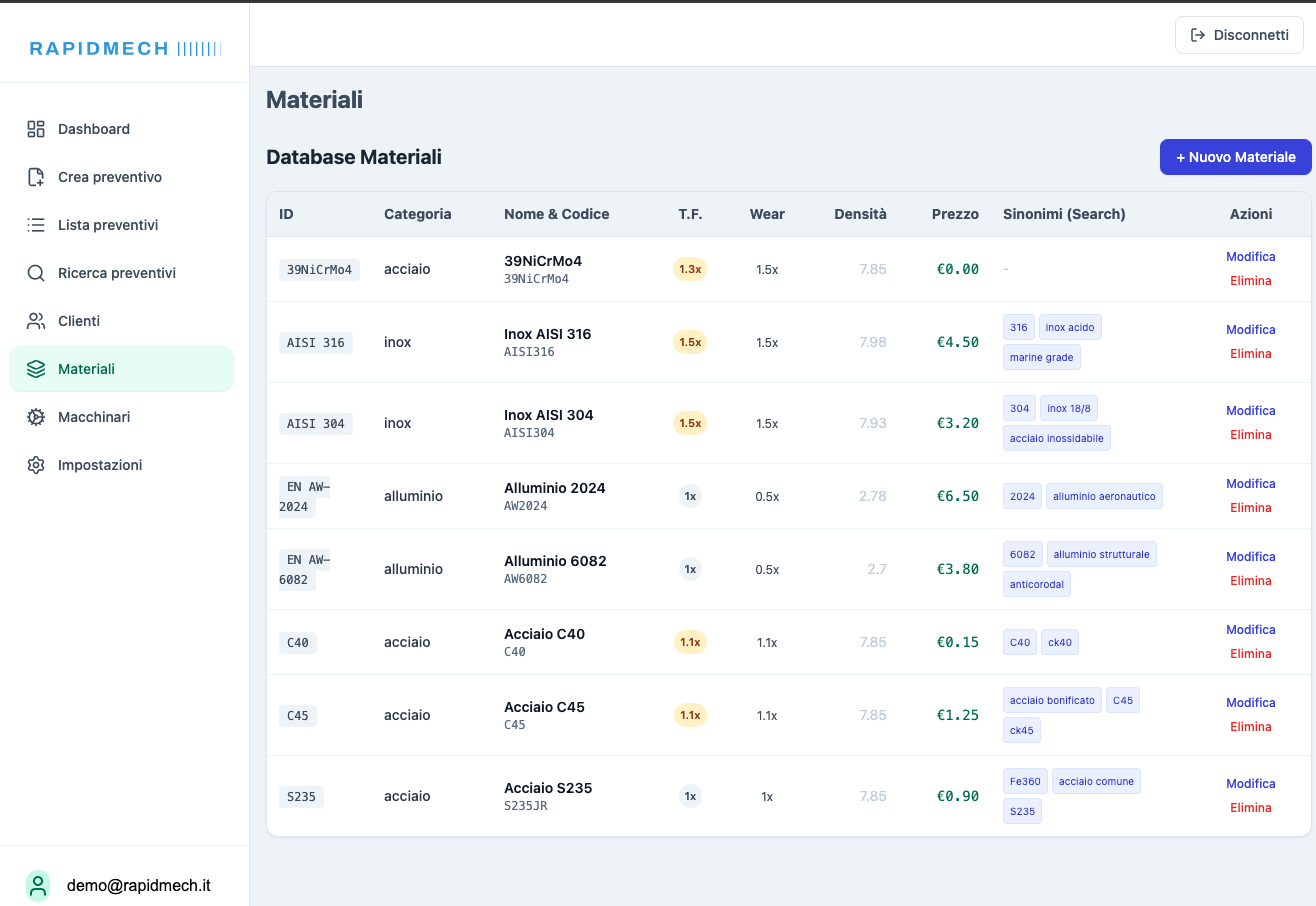Click the 'anticorodal' tag
Image resolution: width=1316 pixels, height=906 pixels.
(x=1036, y=584)
